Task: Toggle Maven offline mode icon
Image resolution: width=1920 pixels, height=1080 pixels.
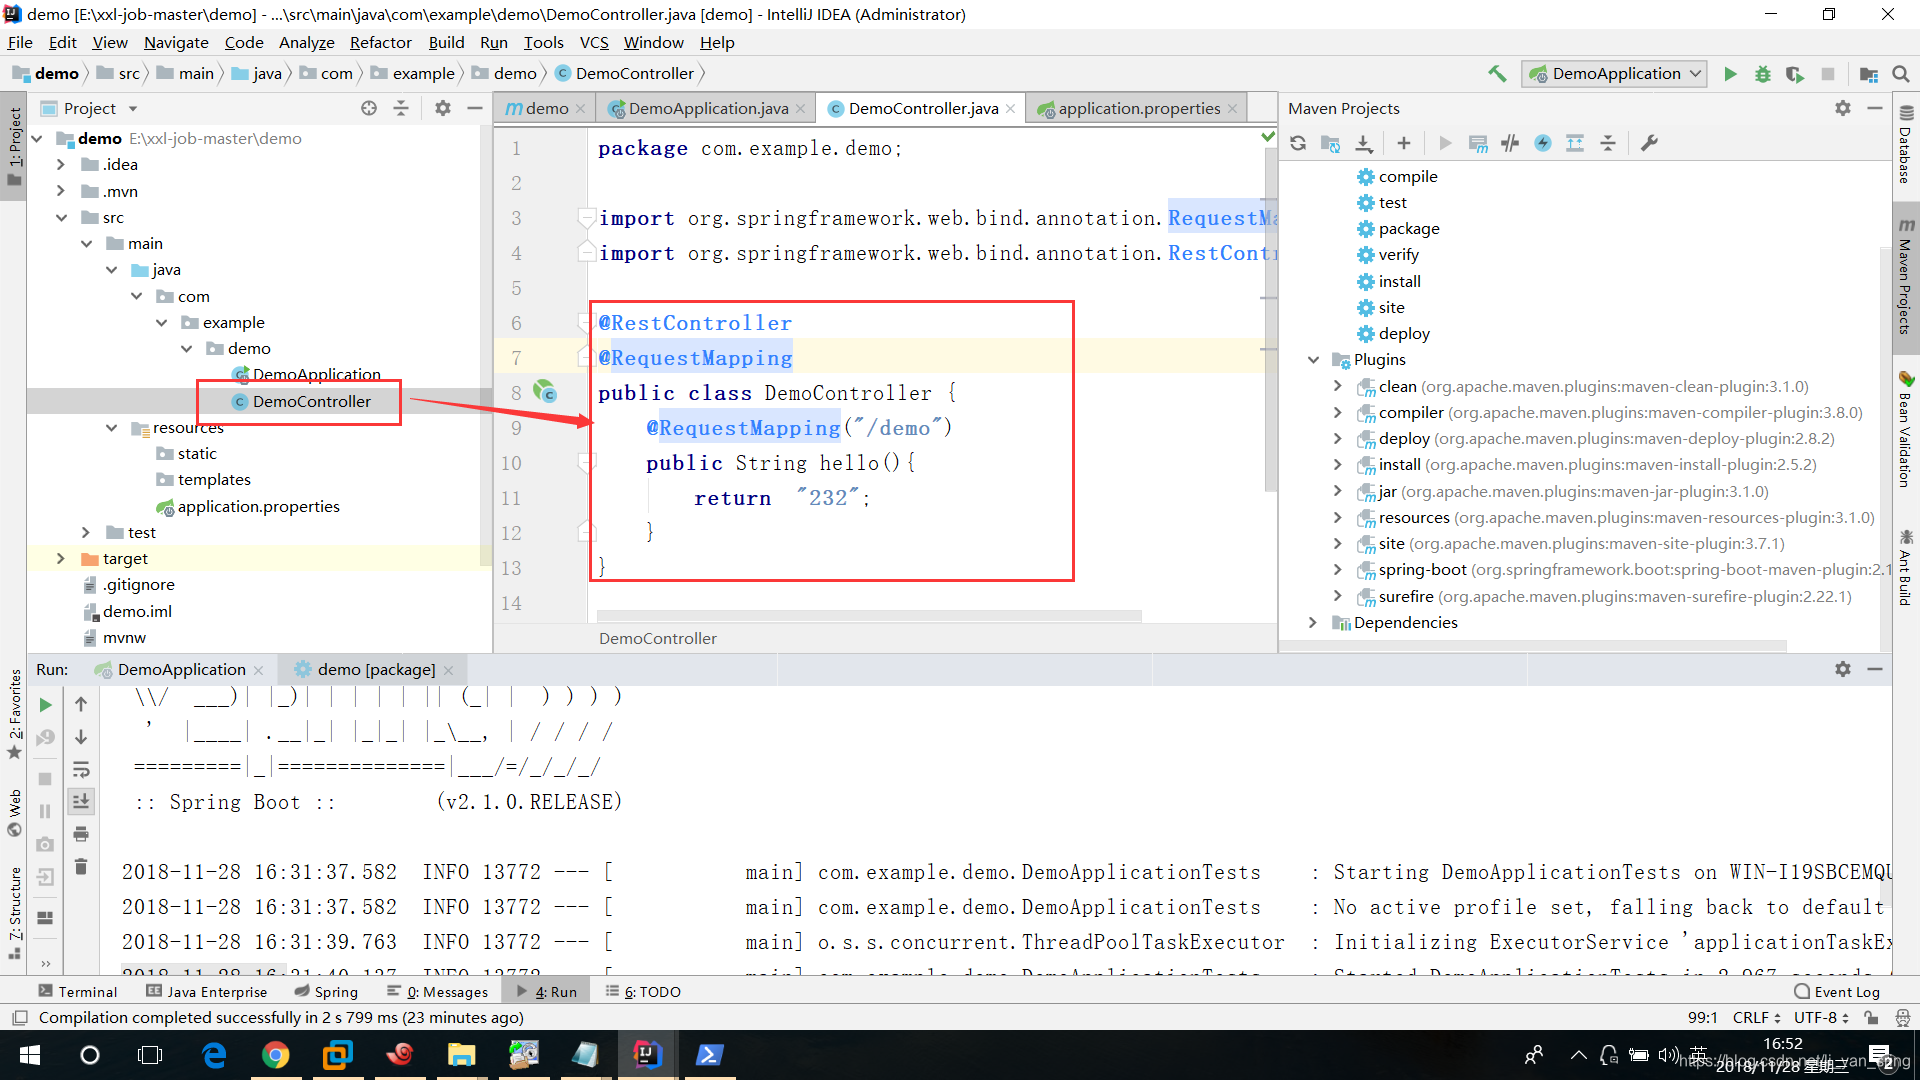Action: click(1510, 143)
